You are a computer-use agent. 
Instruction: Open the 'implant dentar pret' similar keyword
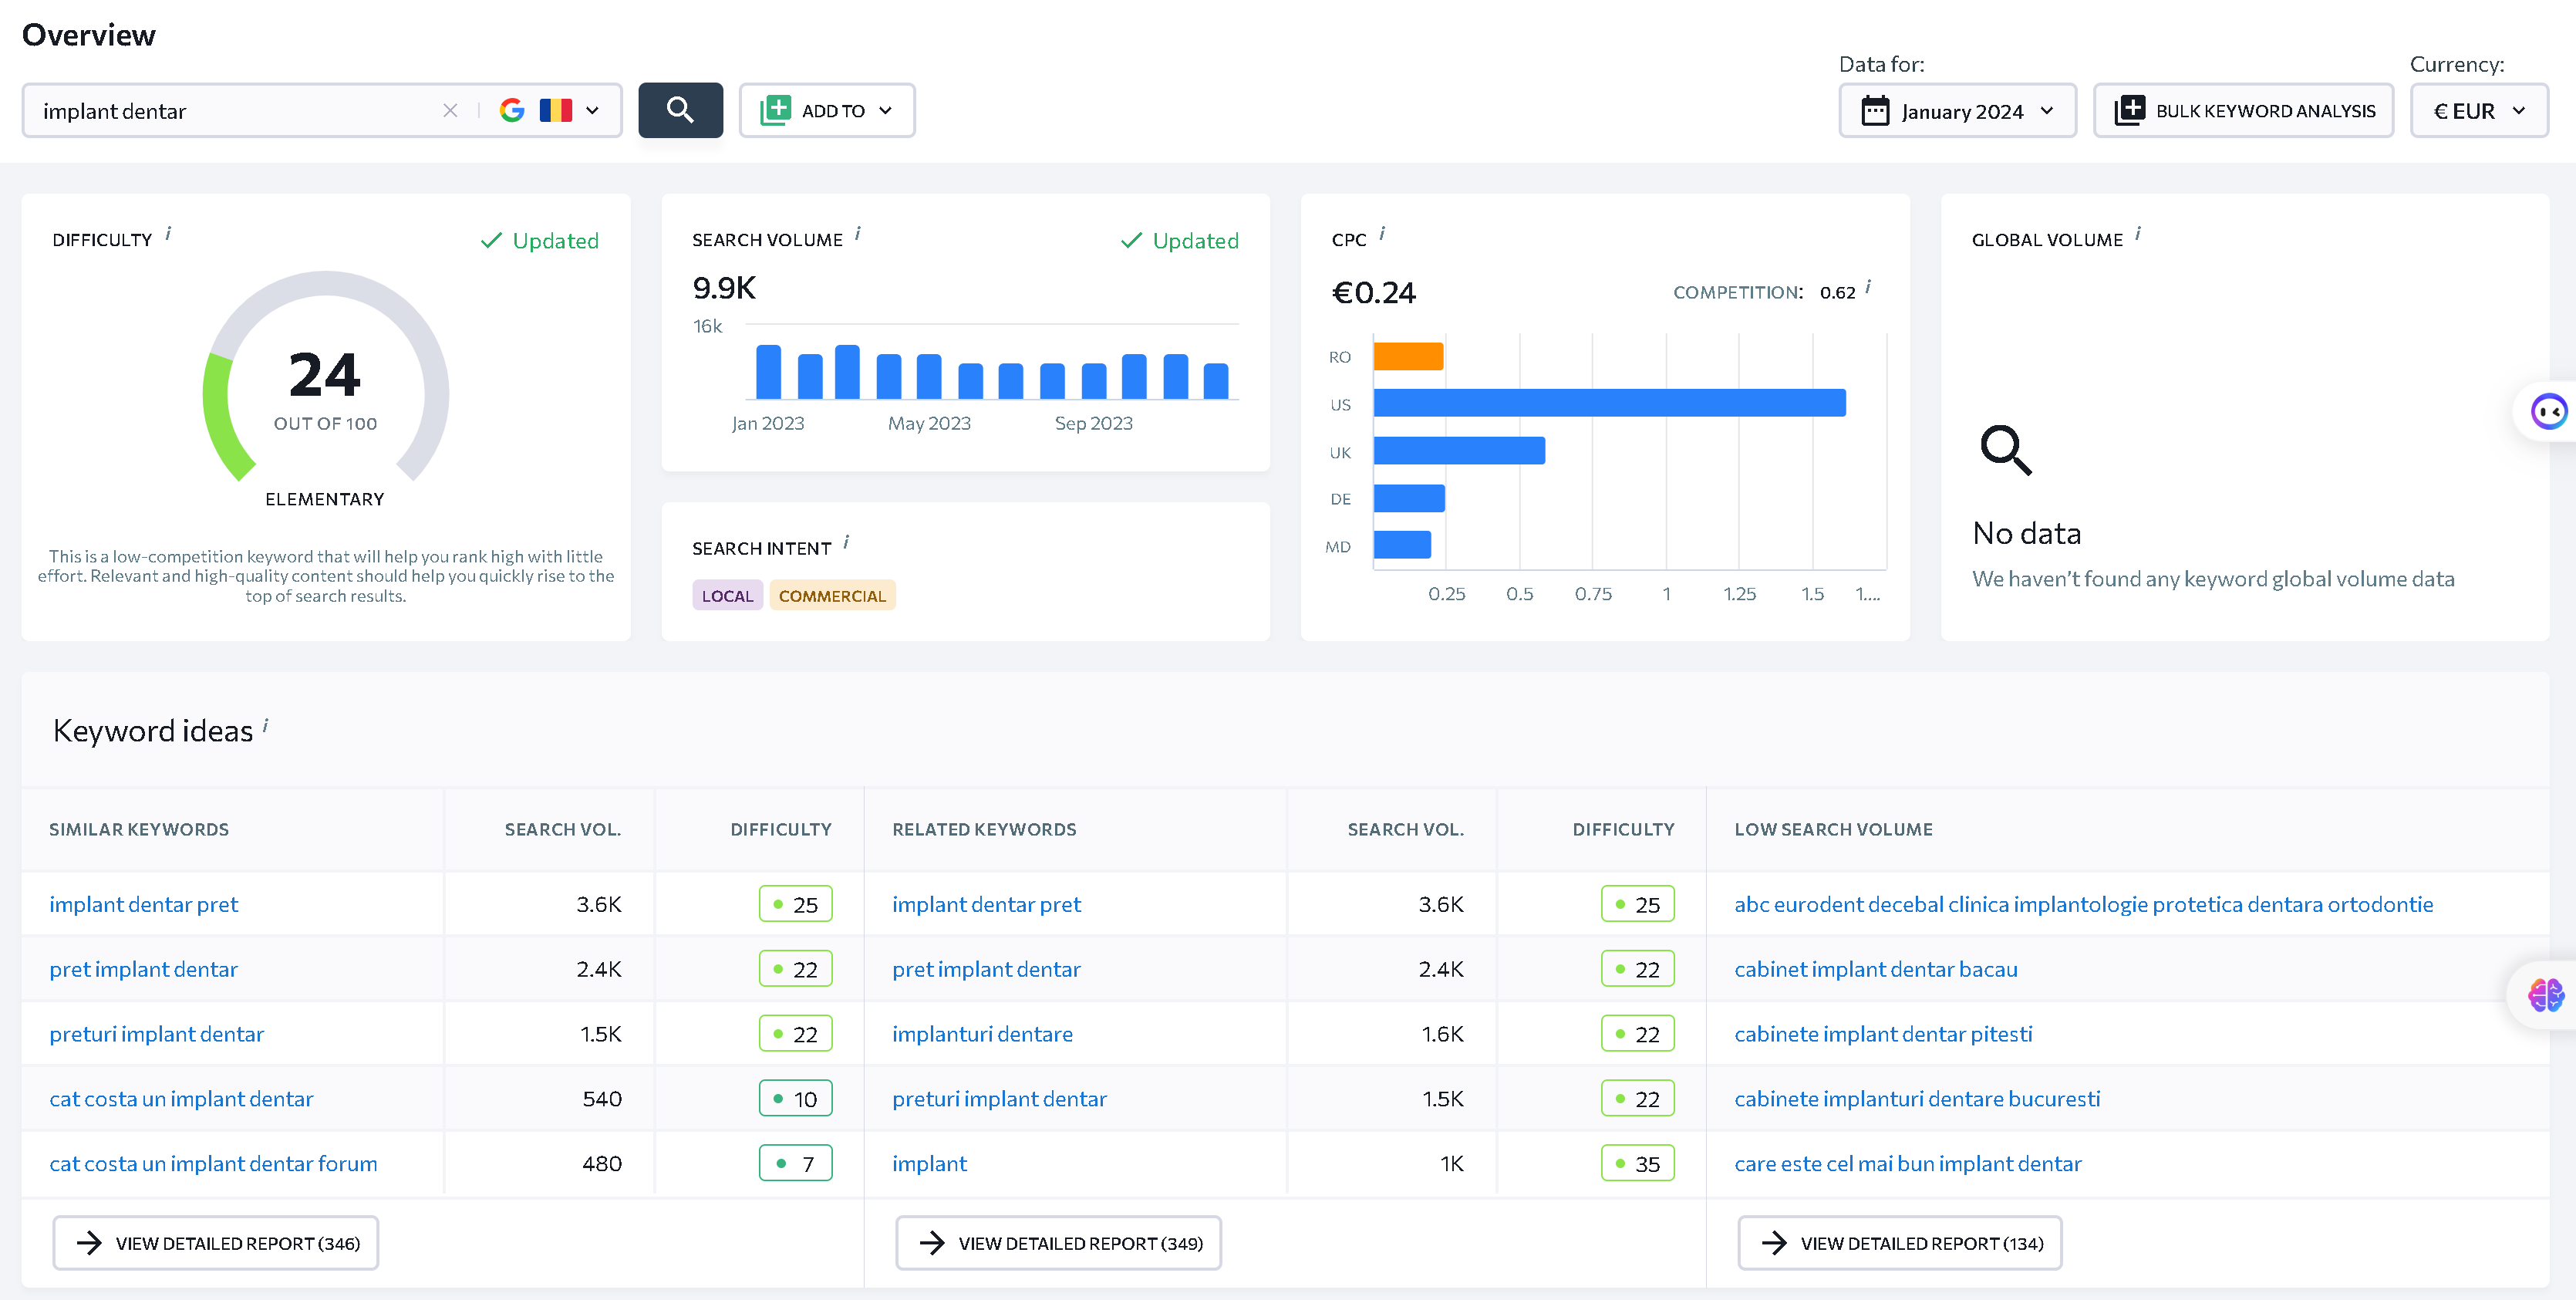(144, 904)
